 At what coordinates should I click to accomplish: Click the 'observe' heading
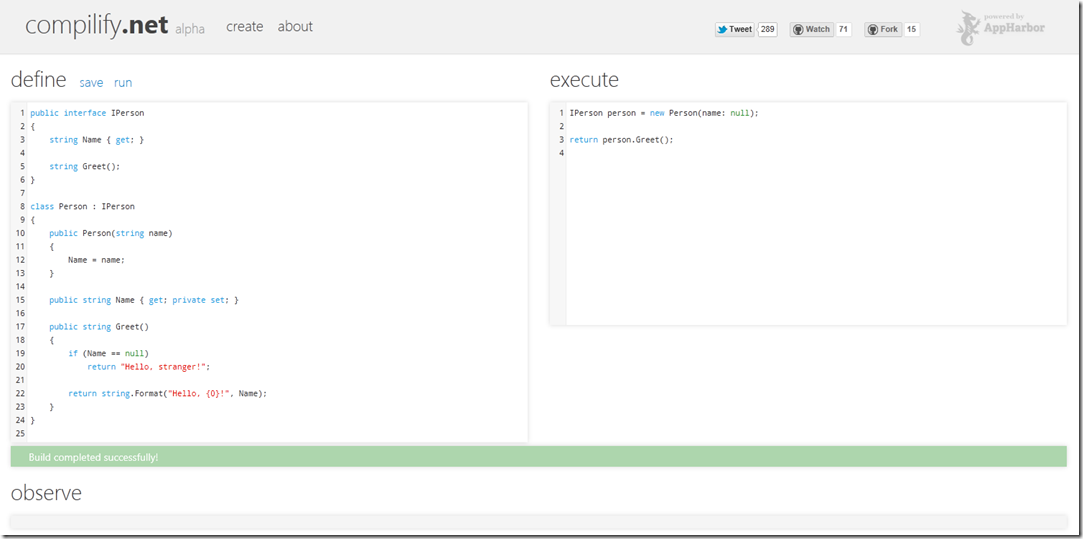coord(46,493)
